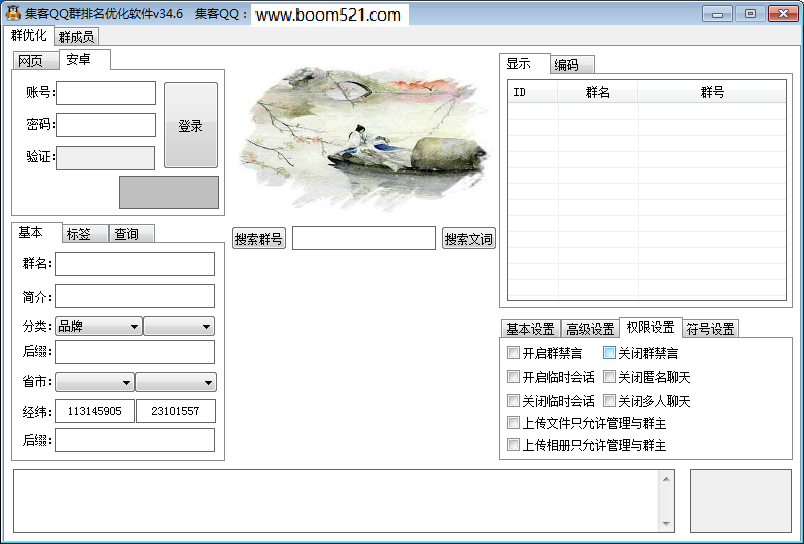Click the 群名 column header

tap(597, 92)
